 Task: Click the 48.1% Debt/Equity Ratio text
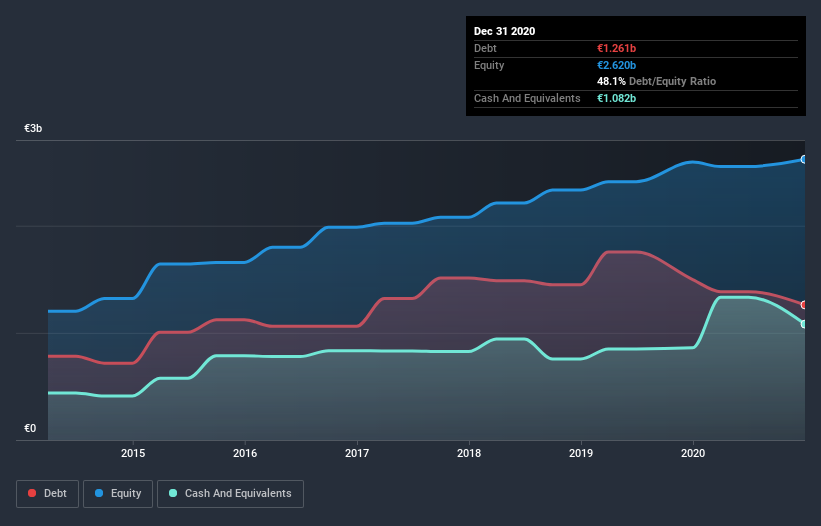657,82
